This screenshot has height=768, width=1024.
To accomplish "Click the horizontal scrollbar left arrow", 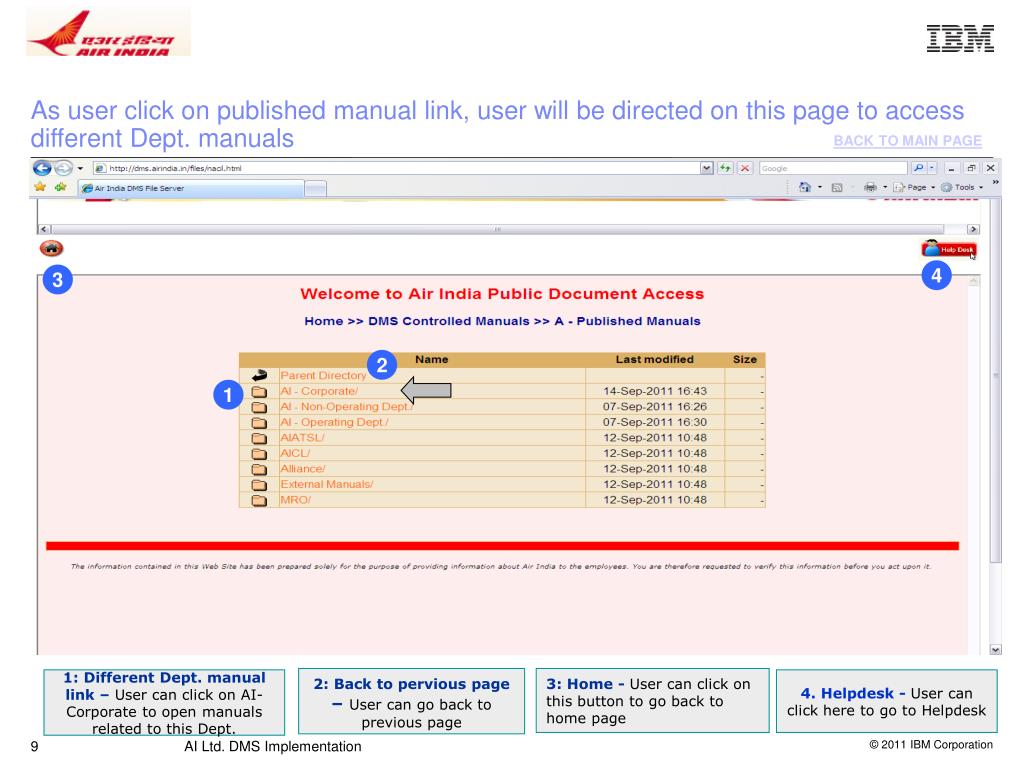I will point(44,229).
